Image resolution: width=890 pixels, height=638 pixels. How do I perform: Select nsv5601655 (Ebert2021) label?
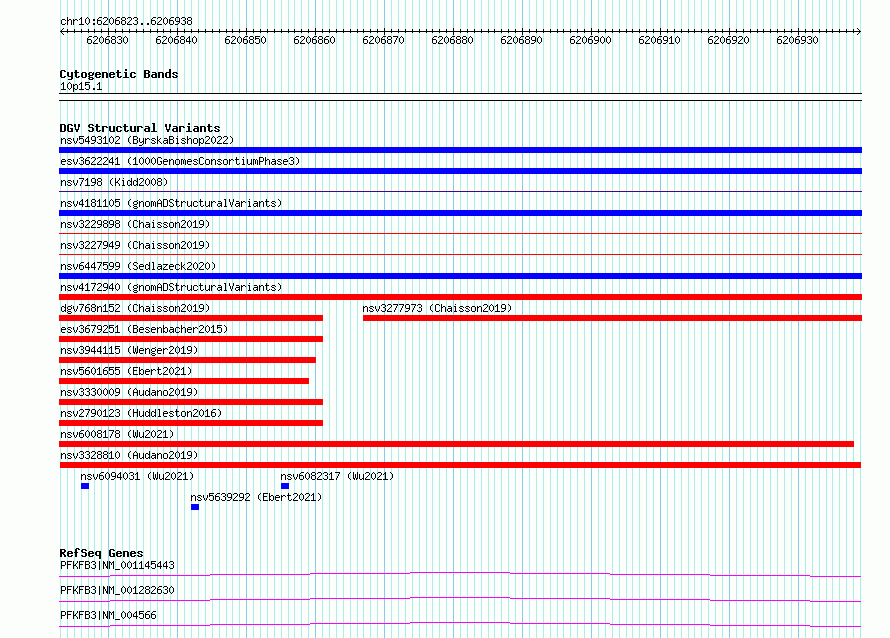tap(126, 371)
